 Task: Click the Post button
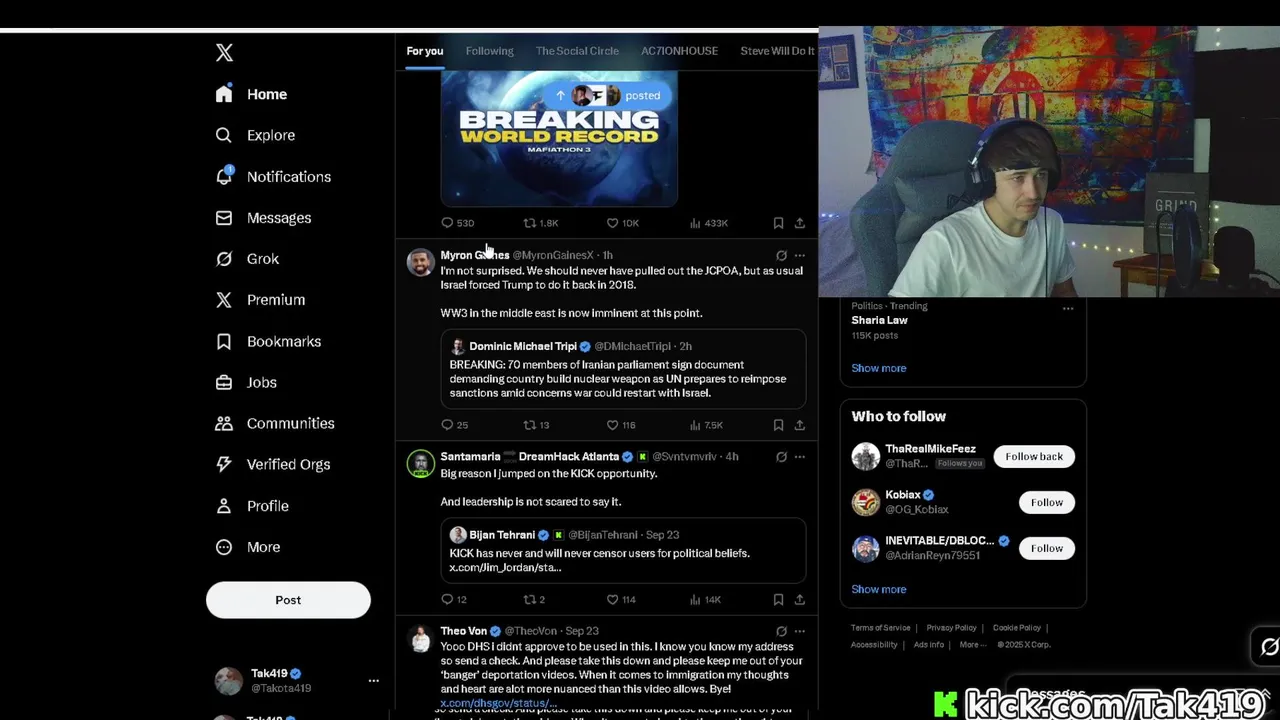(x=288, y=600)
